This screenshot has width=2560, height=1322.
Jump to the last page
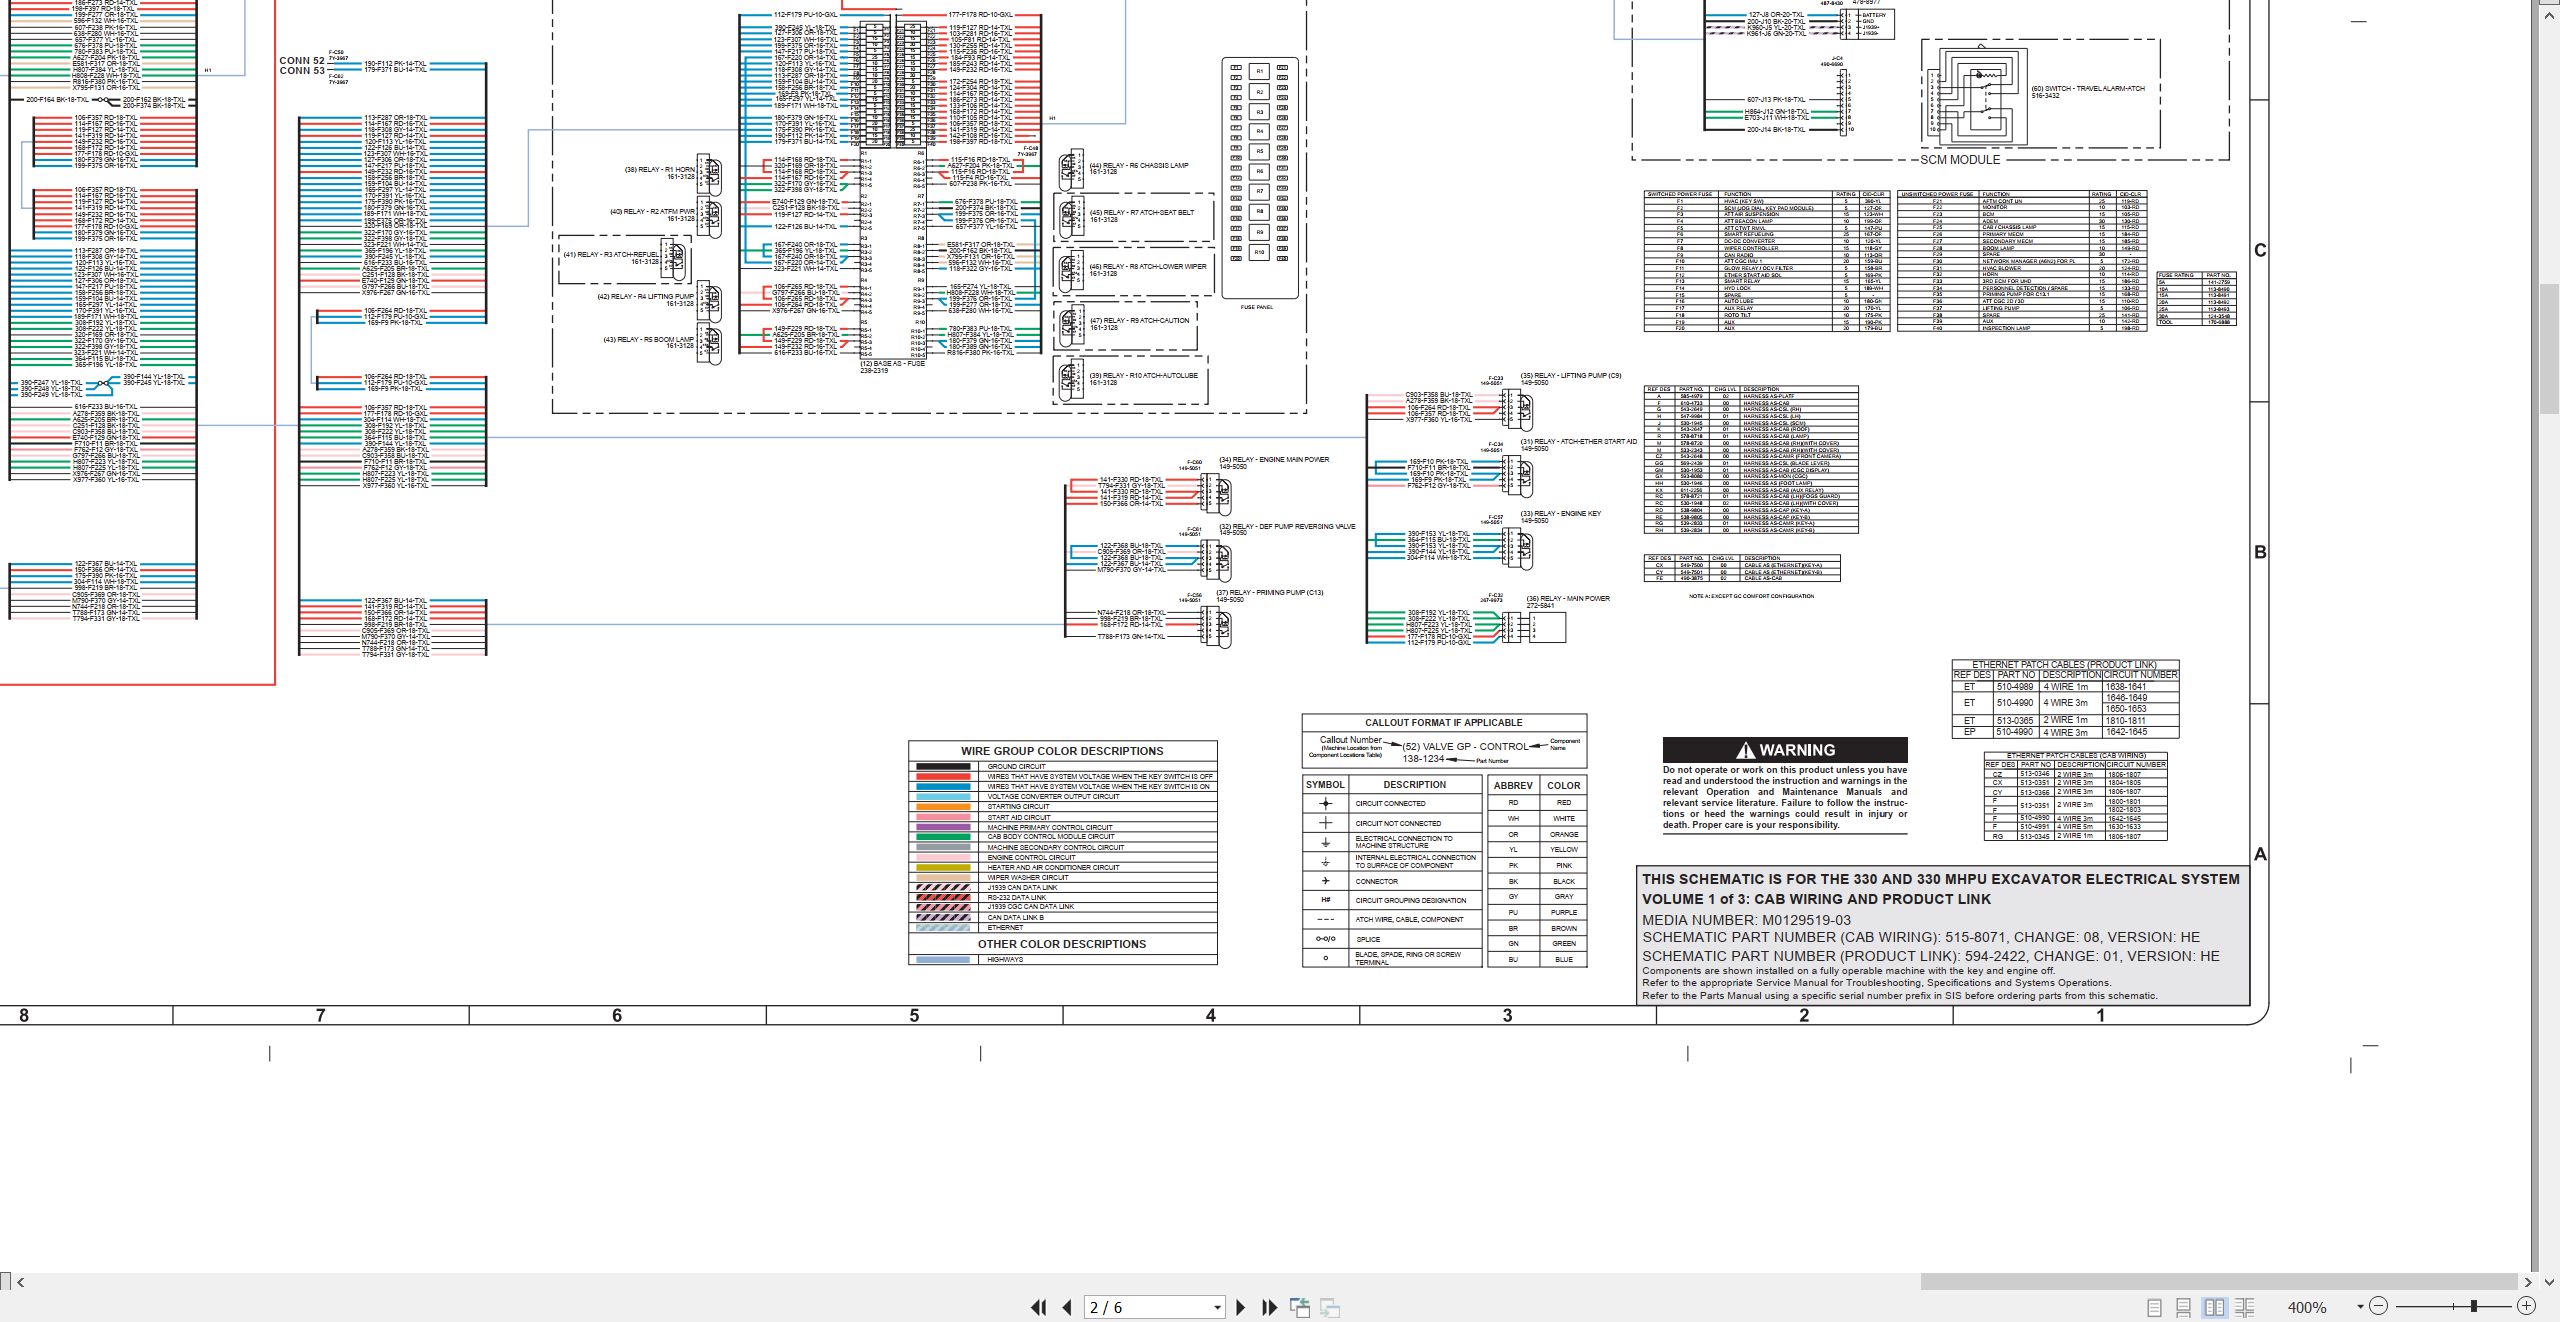click(x=1270, y=1307)
